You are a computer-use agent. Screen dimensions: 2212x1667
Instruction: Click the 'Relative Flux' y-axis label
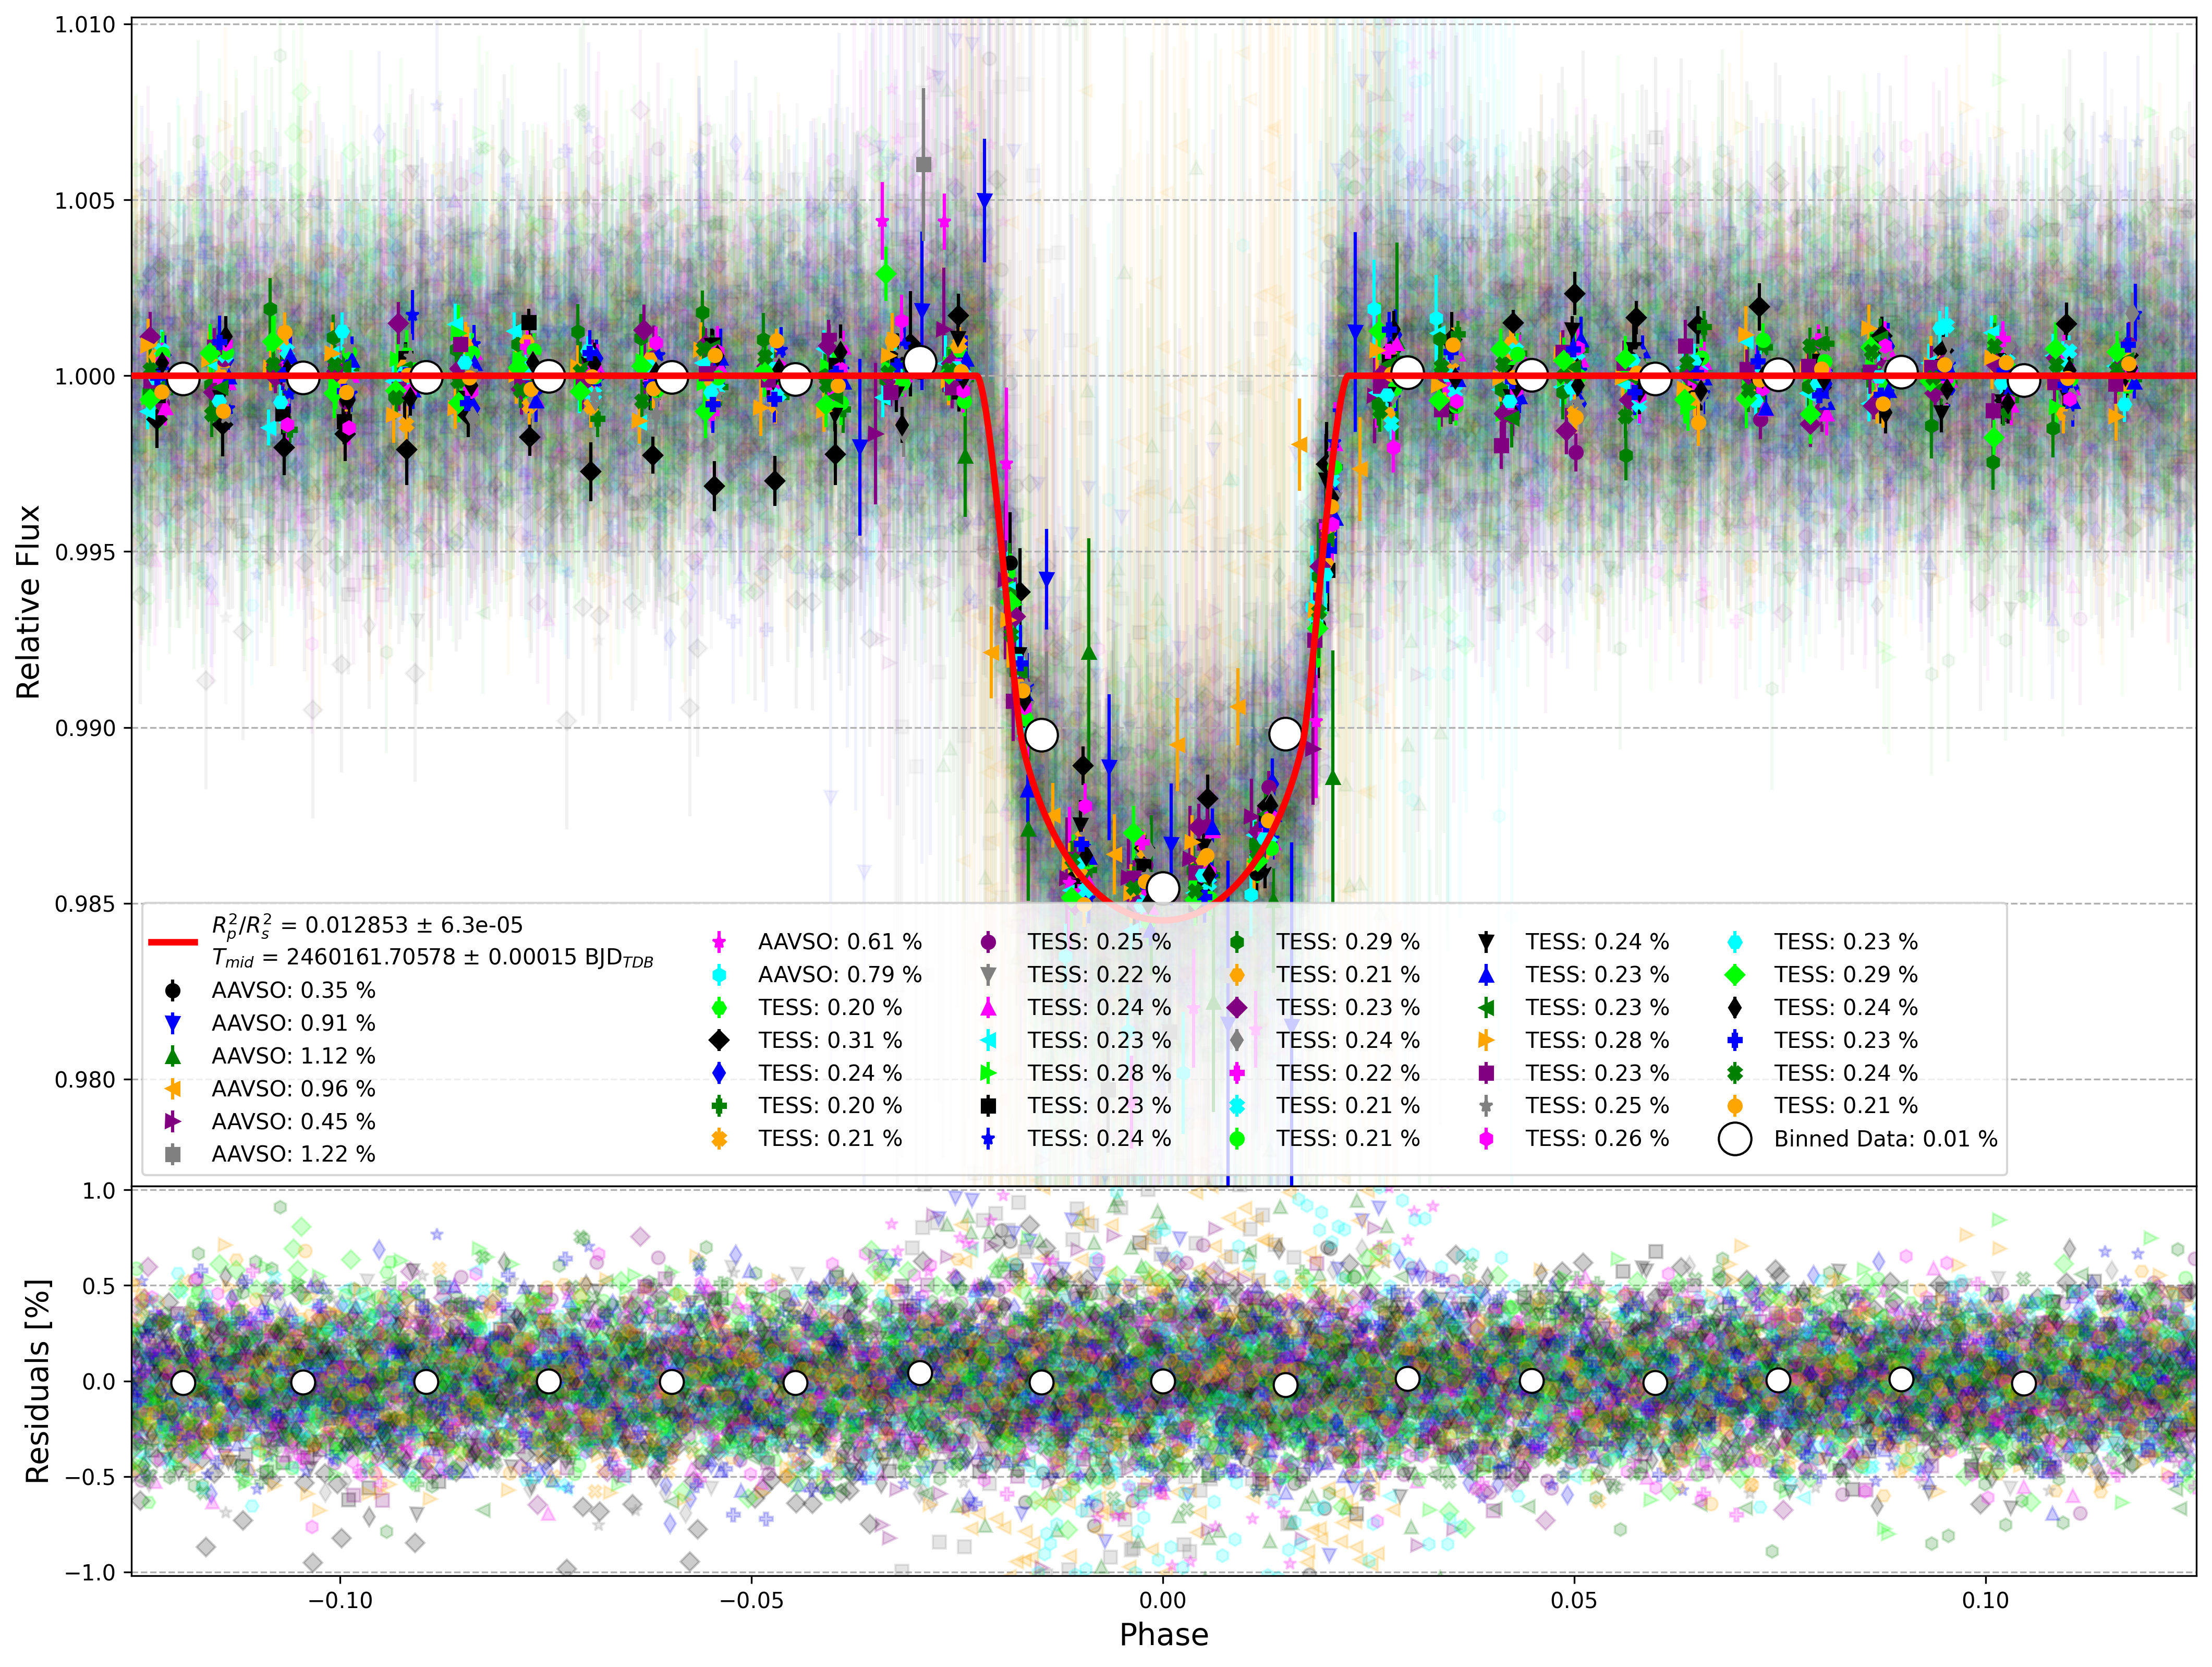pyautogui.click(x=28, y=602)
